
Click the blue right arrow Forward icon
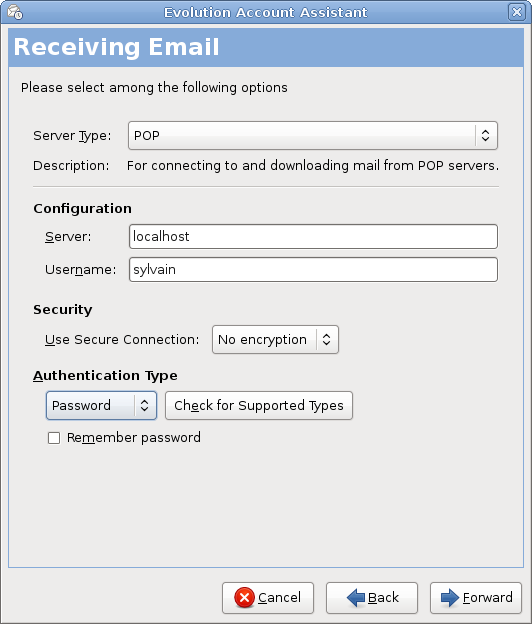[450, 597]
